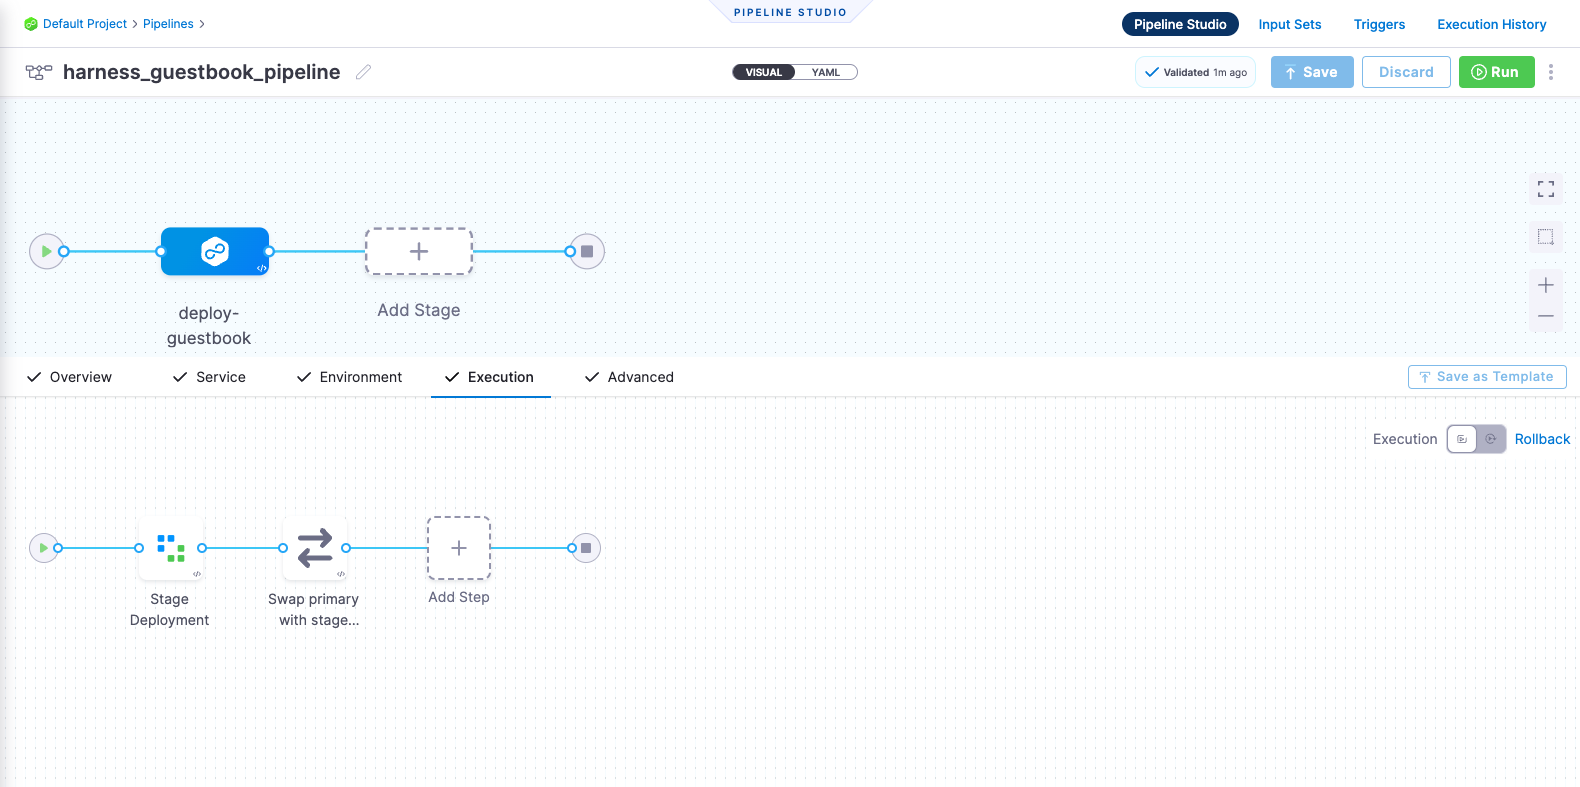Click Save as Template button
Image resolution: width=1580 pixels, height=787 pixels.
pyautogui.click(x=1486, y=377)
